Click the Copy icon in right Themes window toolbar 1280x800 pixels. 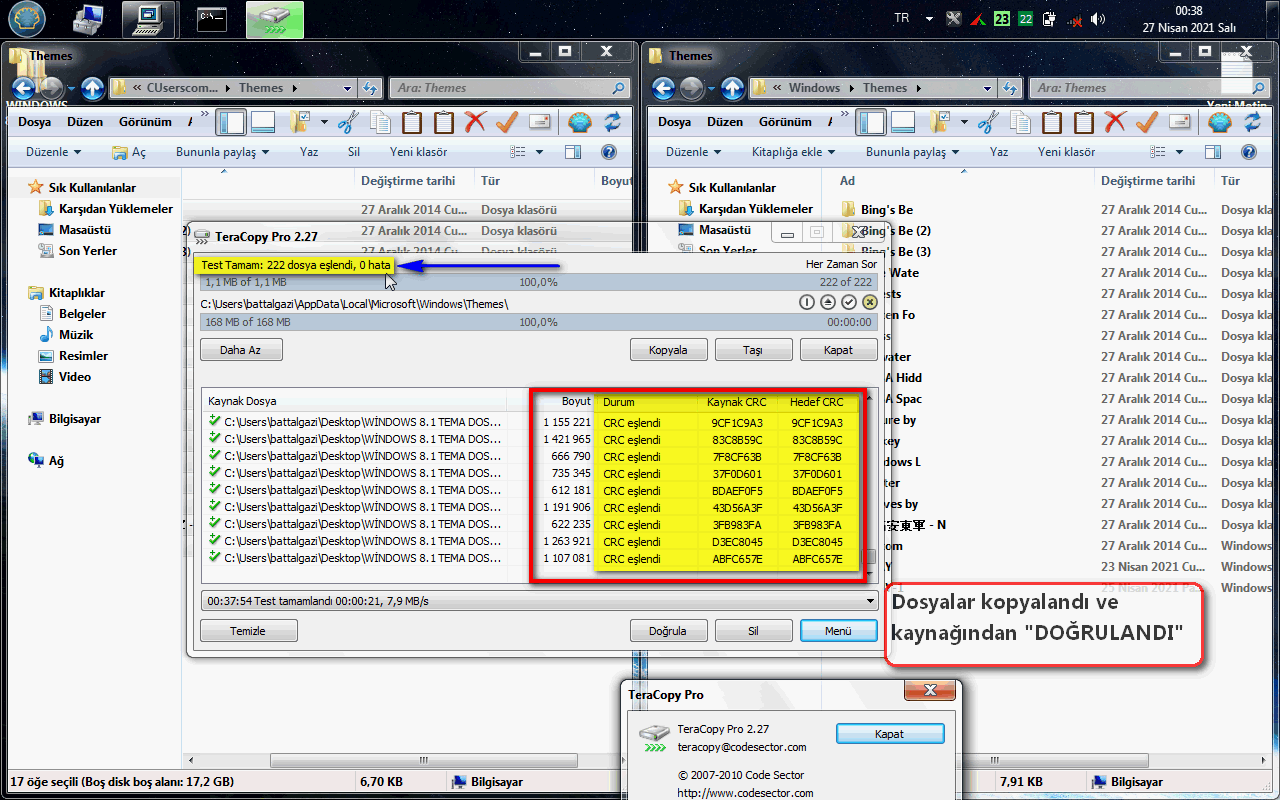1020,122
